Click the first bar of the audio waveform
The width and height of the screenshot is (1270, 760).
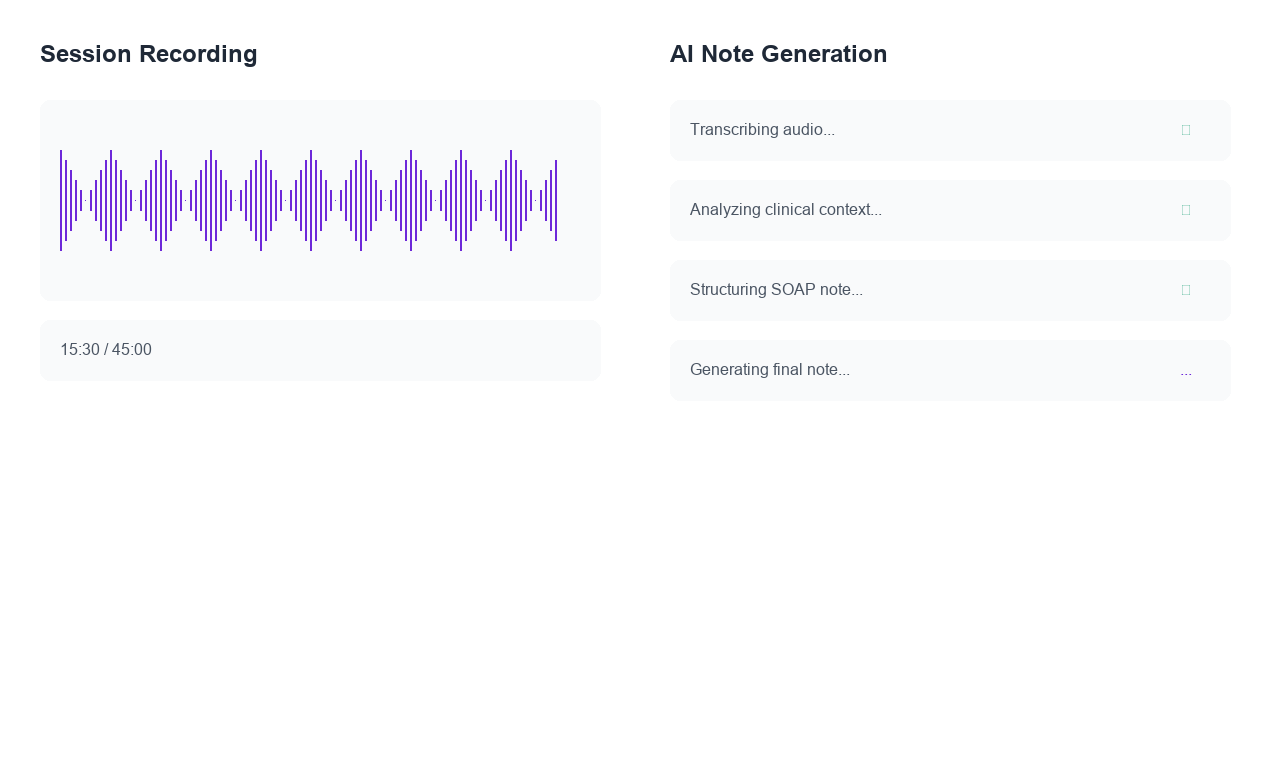point(61,200)
